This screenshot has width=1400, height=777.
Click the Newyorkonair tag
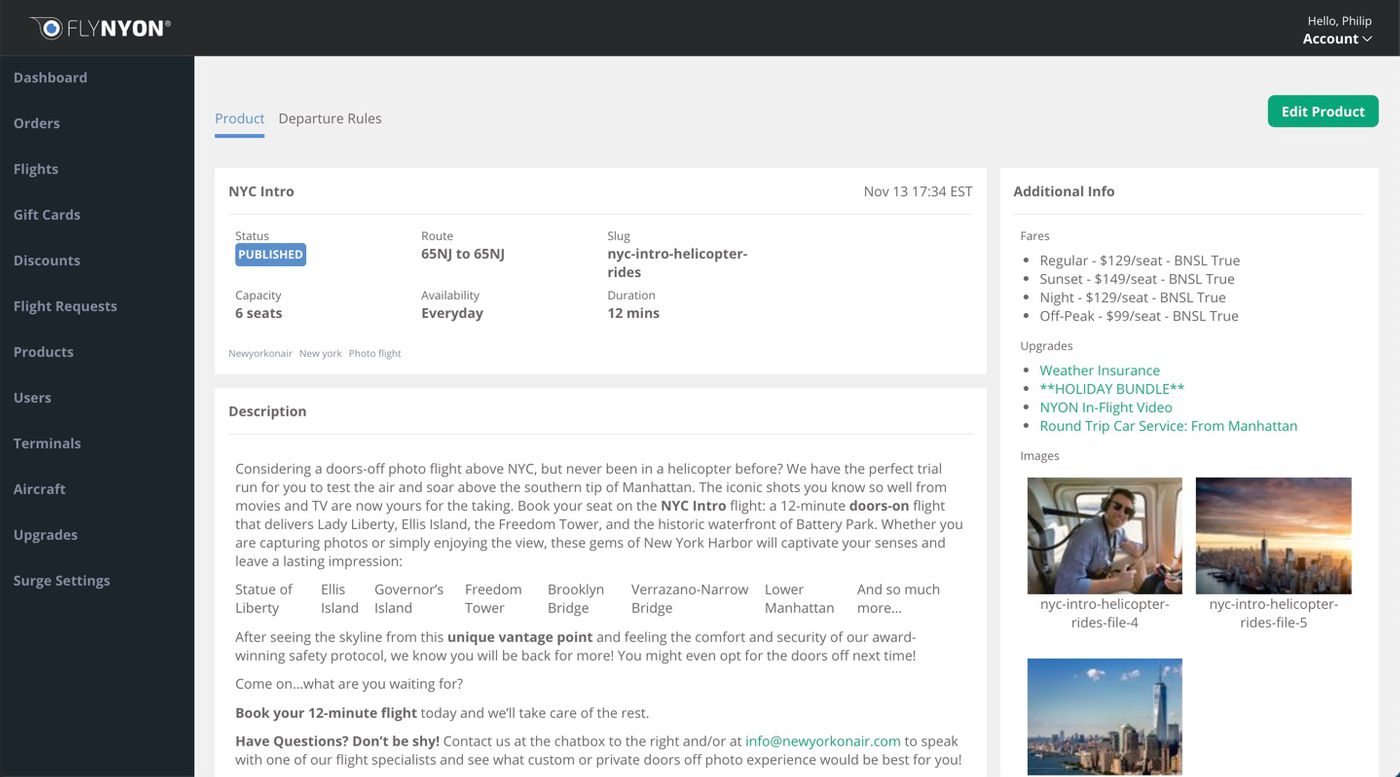tap(260, 353)
